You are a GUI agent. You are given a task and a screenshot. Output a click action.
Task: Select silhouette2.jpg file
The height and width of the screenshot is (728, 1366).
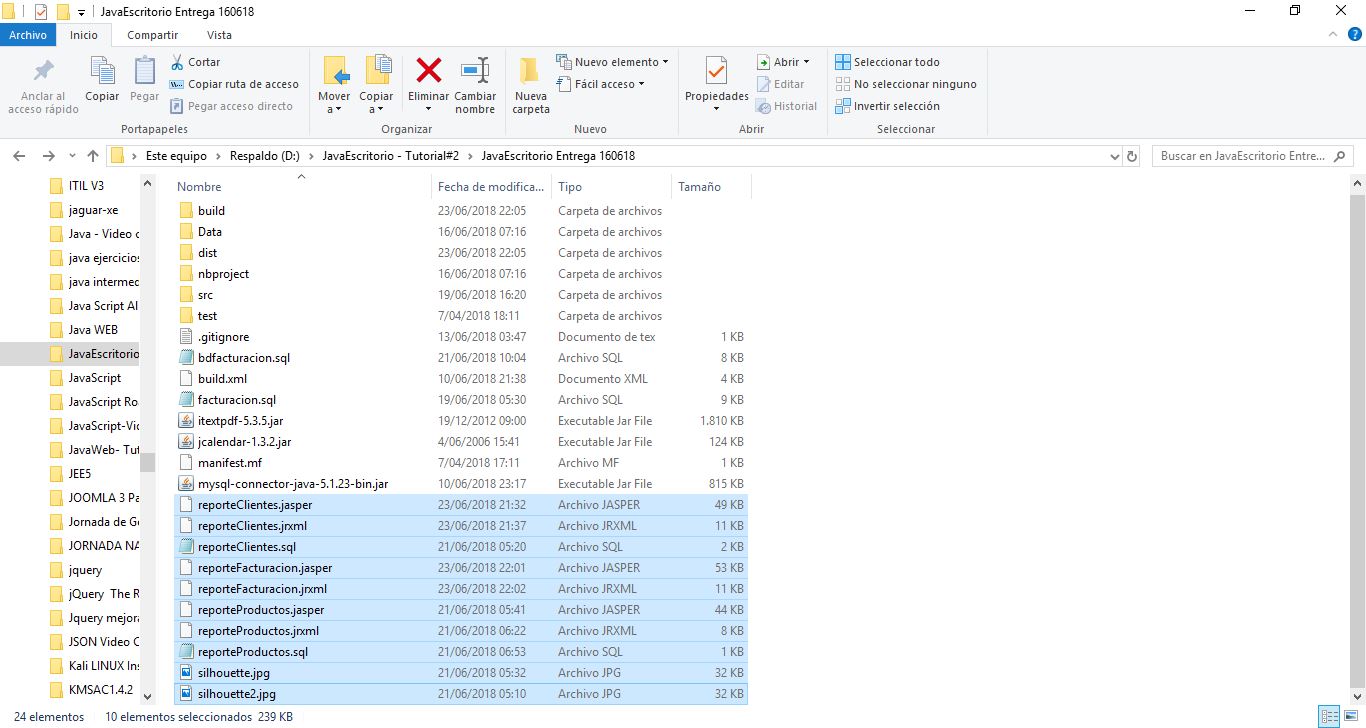(x=460, y=694)
